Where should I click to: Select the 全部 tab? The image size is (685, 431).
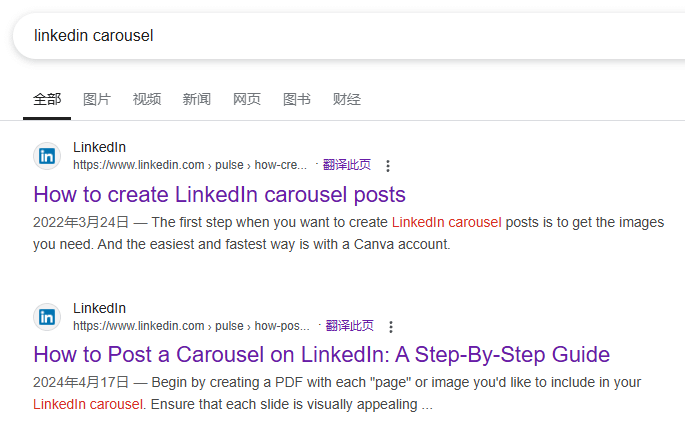coord(47,100)
